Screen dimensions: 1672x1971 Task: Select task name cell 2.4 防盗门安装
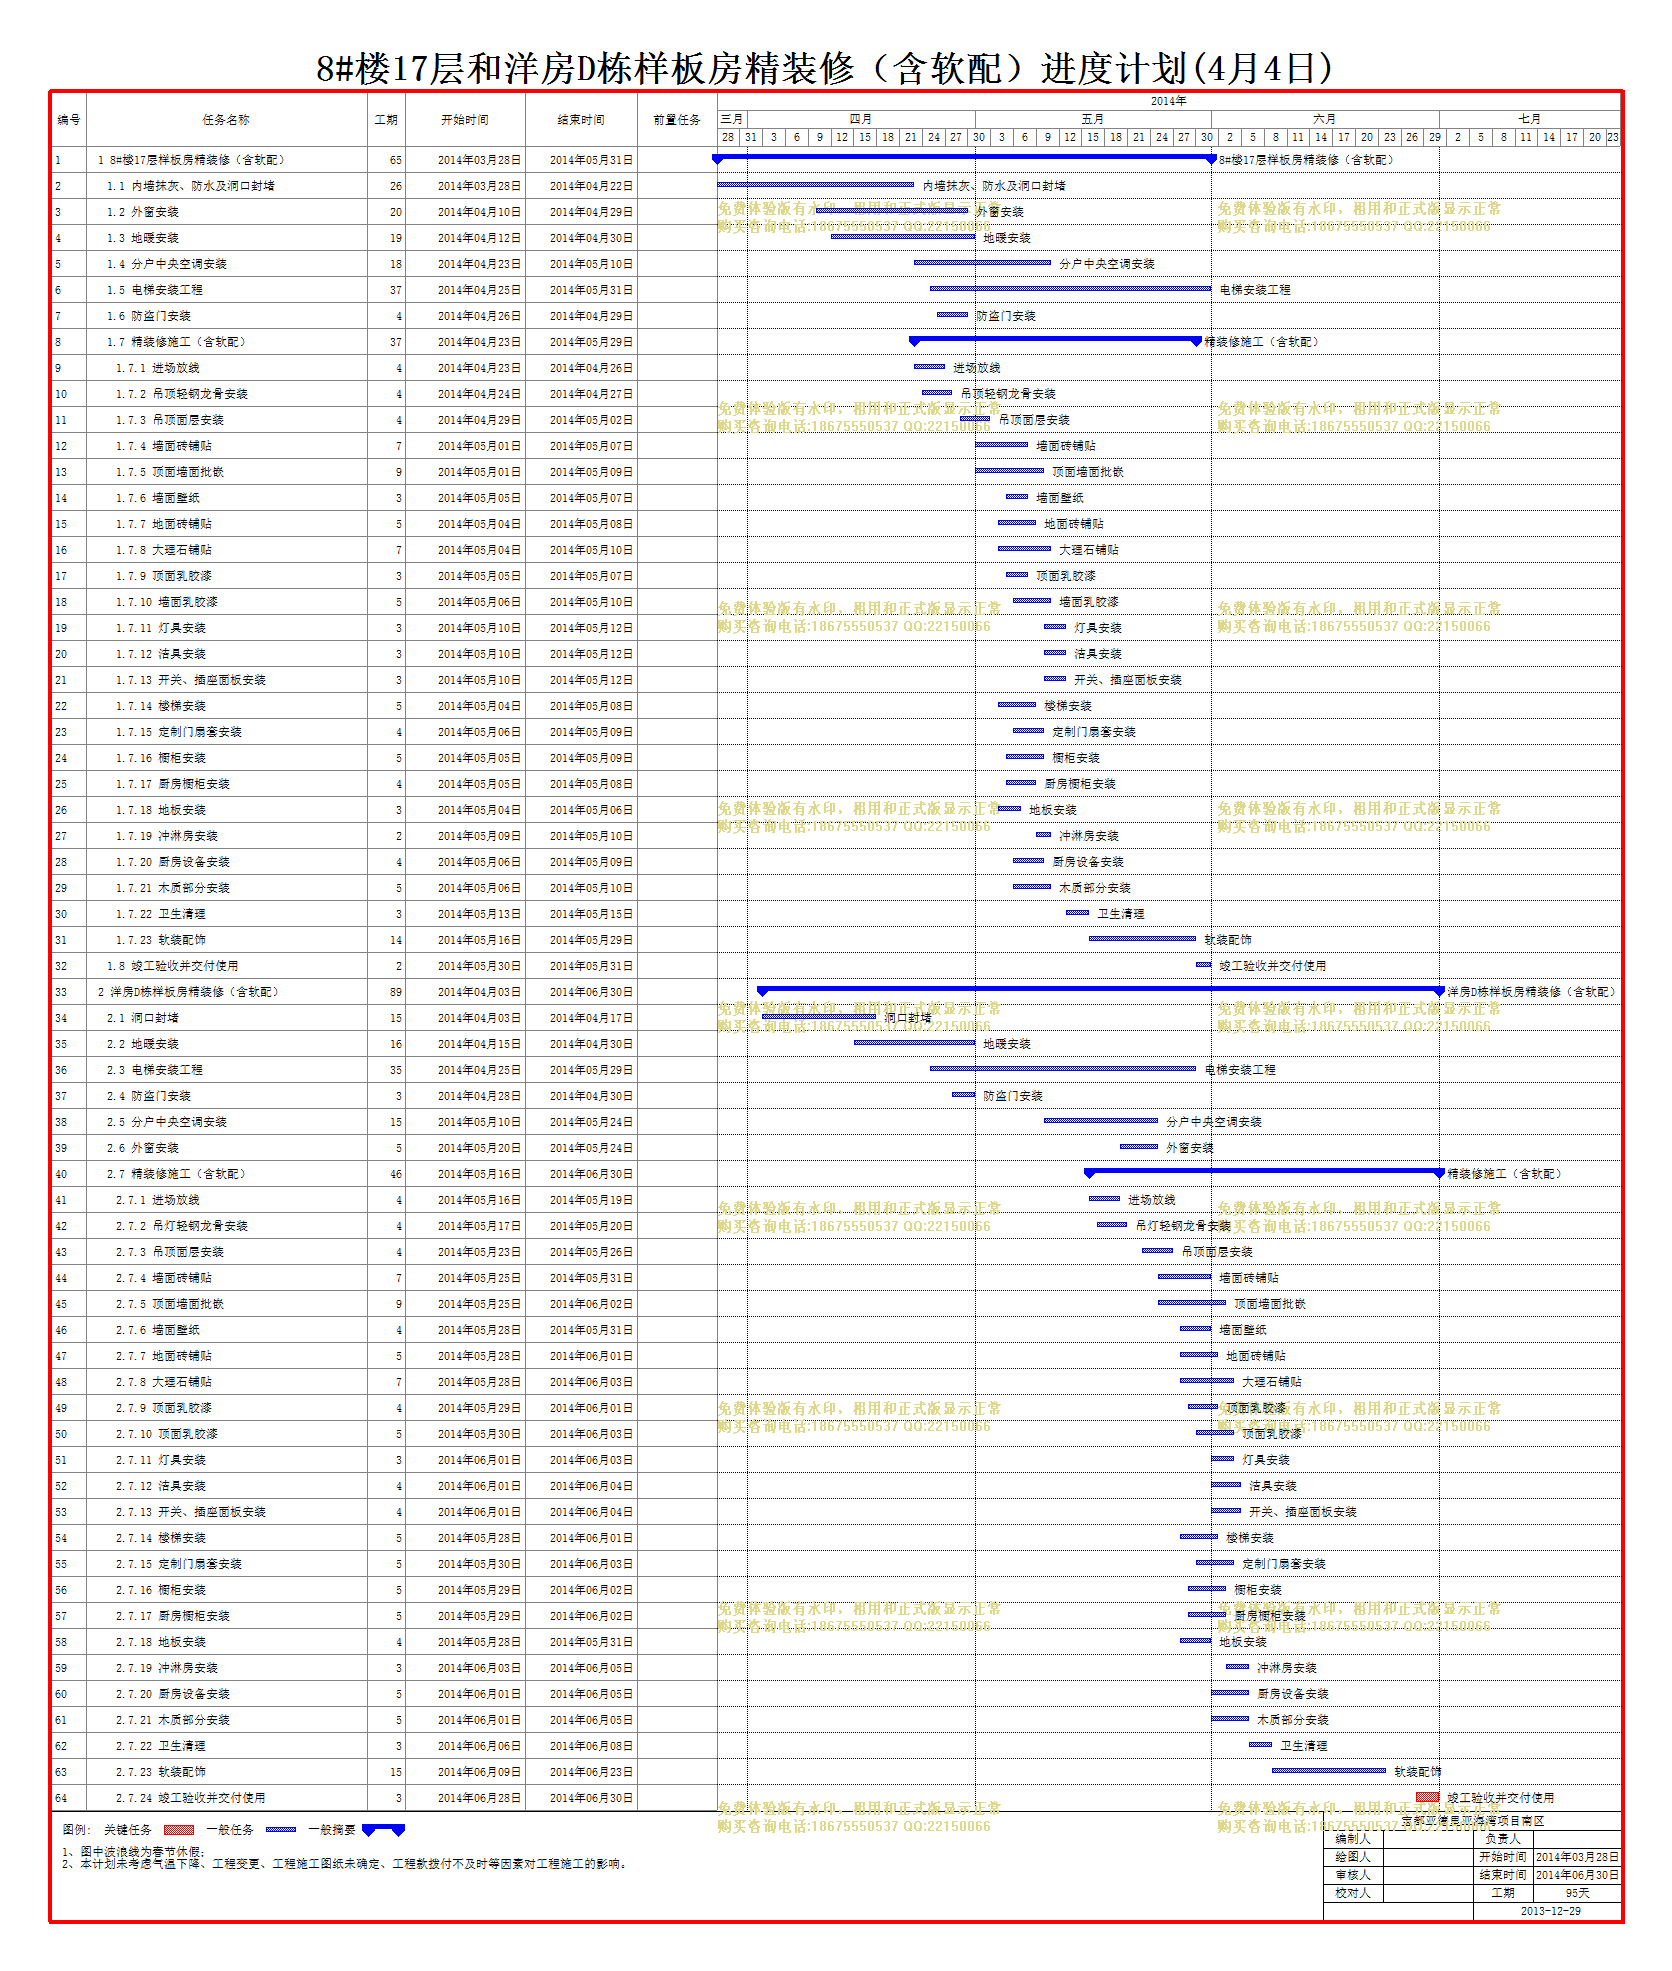(x=226, y=1096)
